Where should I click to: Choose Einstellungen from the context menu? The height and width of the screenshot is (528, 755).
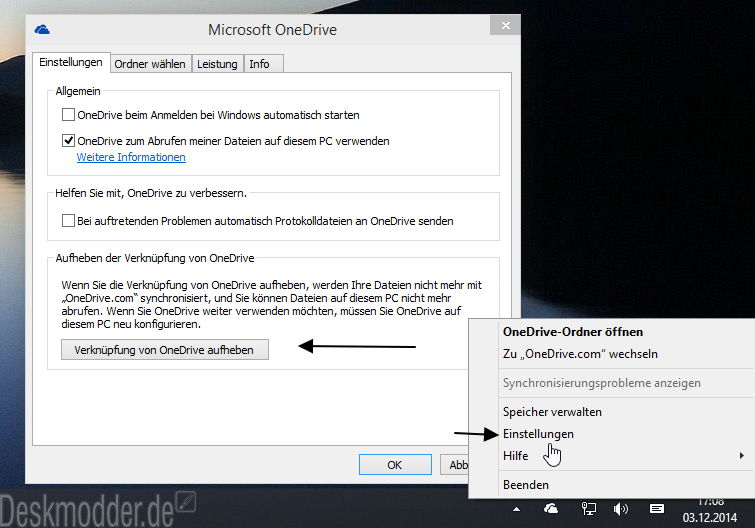[x=538, y=434]
